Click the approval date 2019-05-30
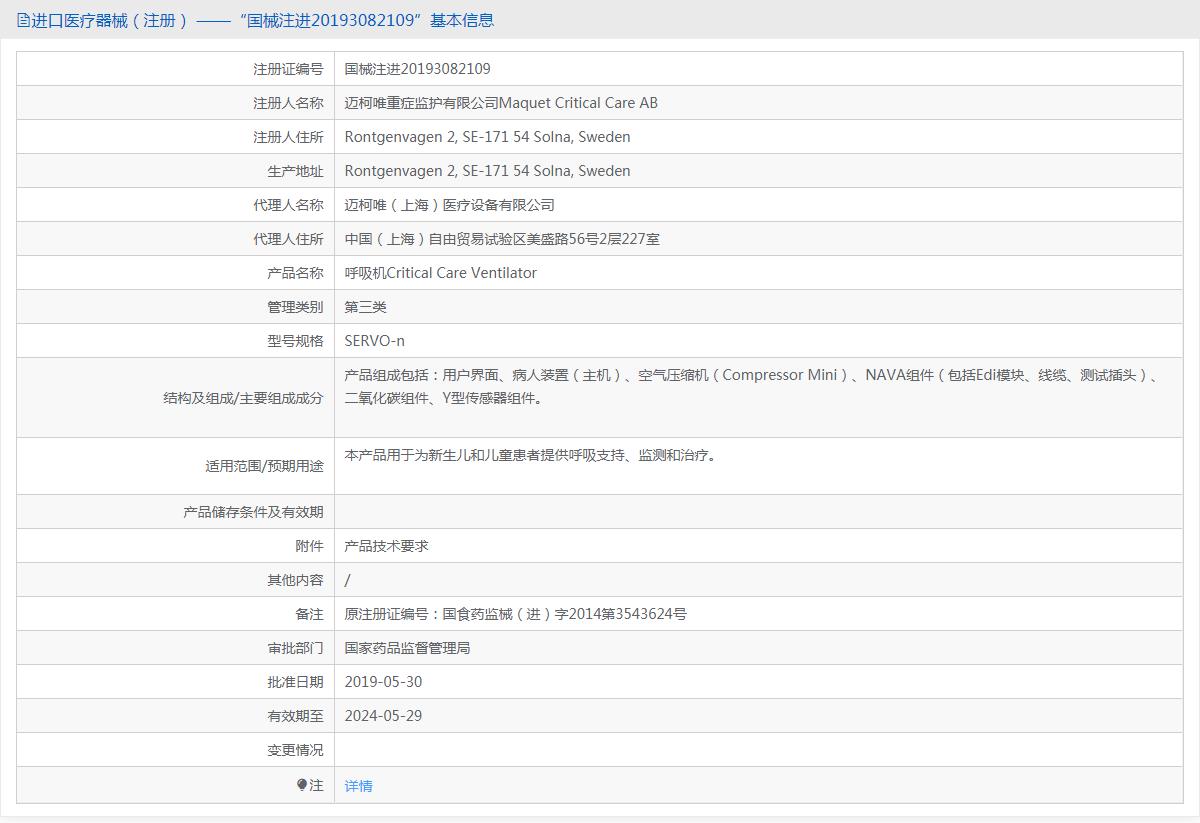 (384, 682)
